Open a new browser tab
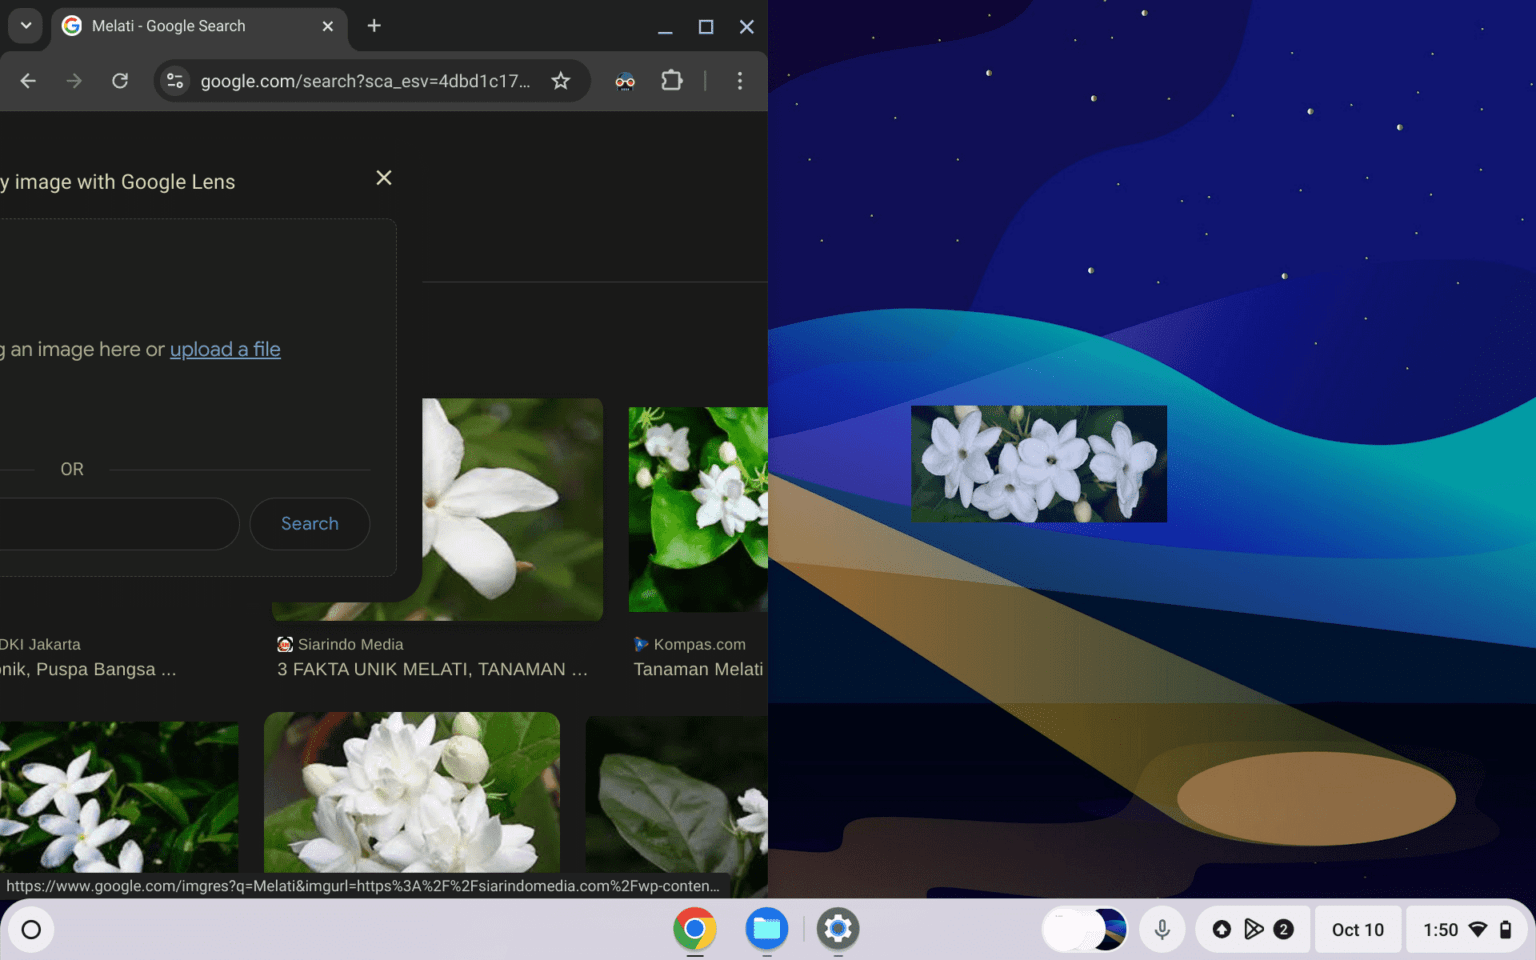 pos(373,26)
